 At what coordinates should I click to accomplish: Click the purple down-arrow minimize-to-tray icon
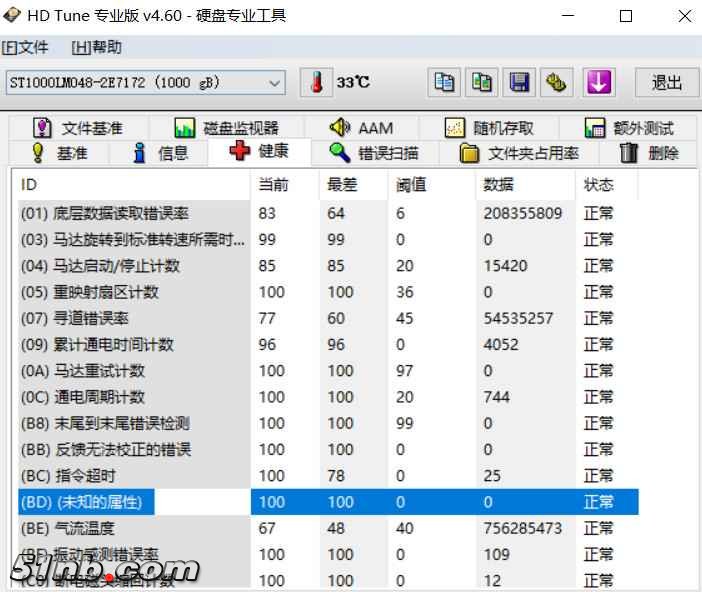[599, 82]
